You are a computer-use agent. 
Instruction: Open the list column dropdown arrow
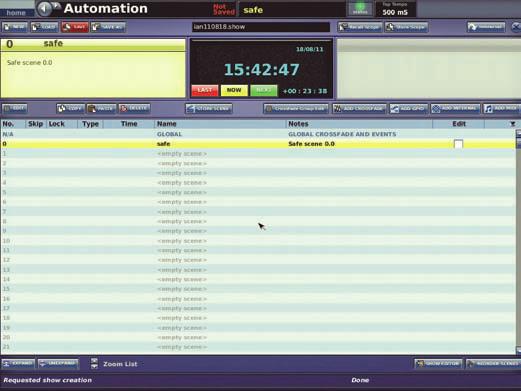(x=513, y=124)
